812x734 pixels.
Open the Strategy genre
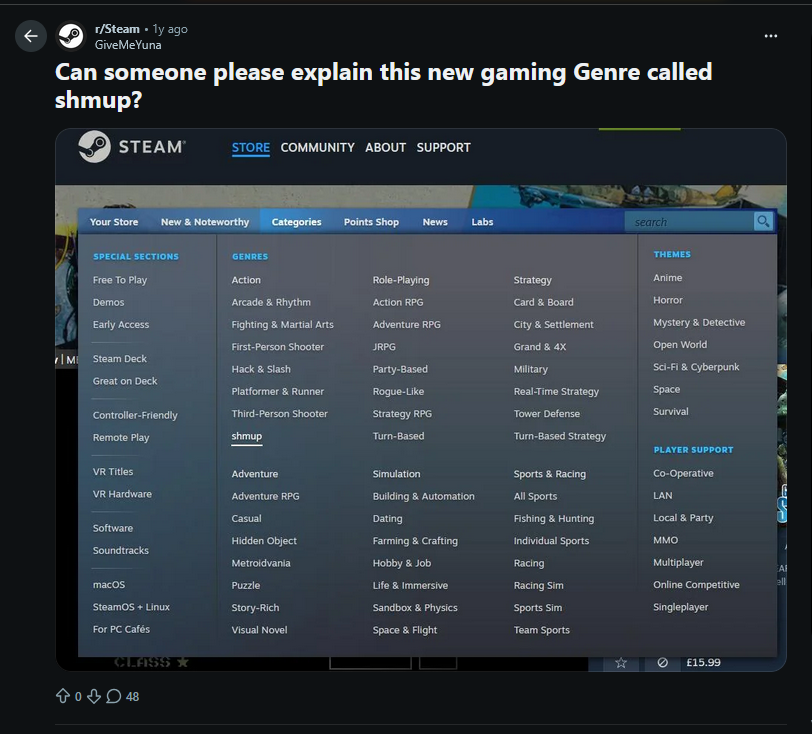(532, 280)
